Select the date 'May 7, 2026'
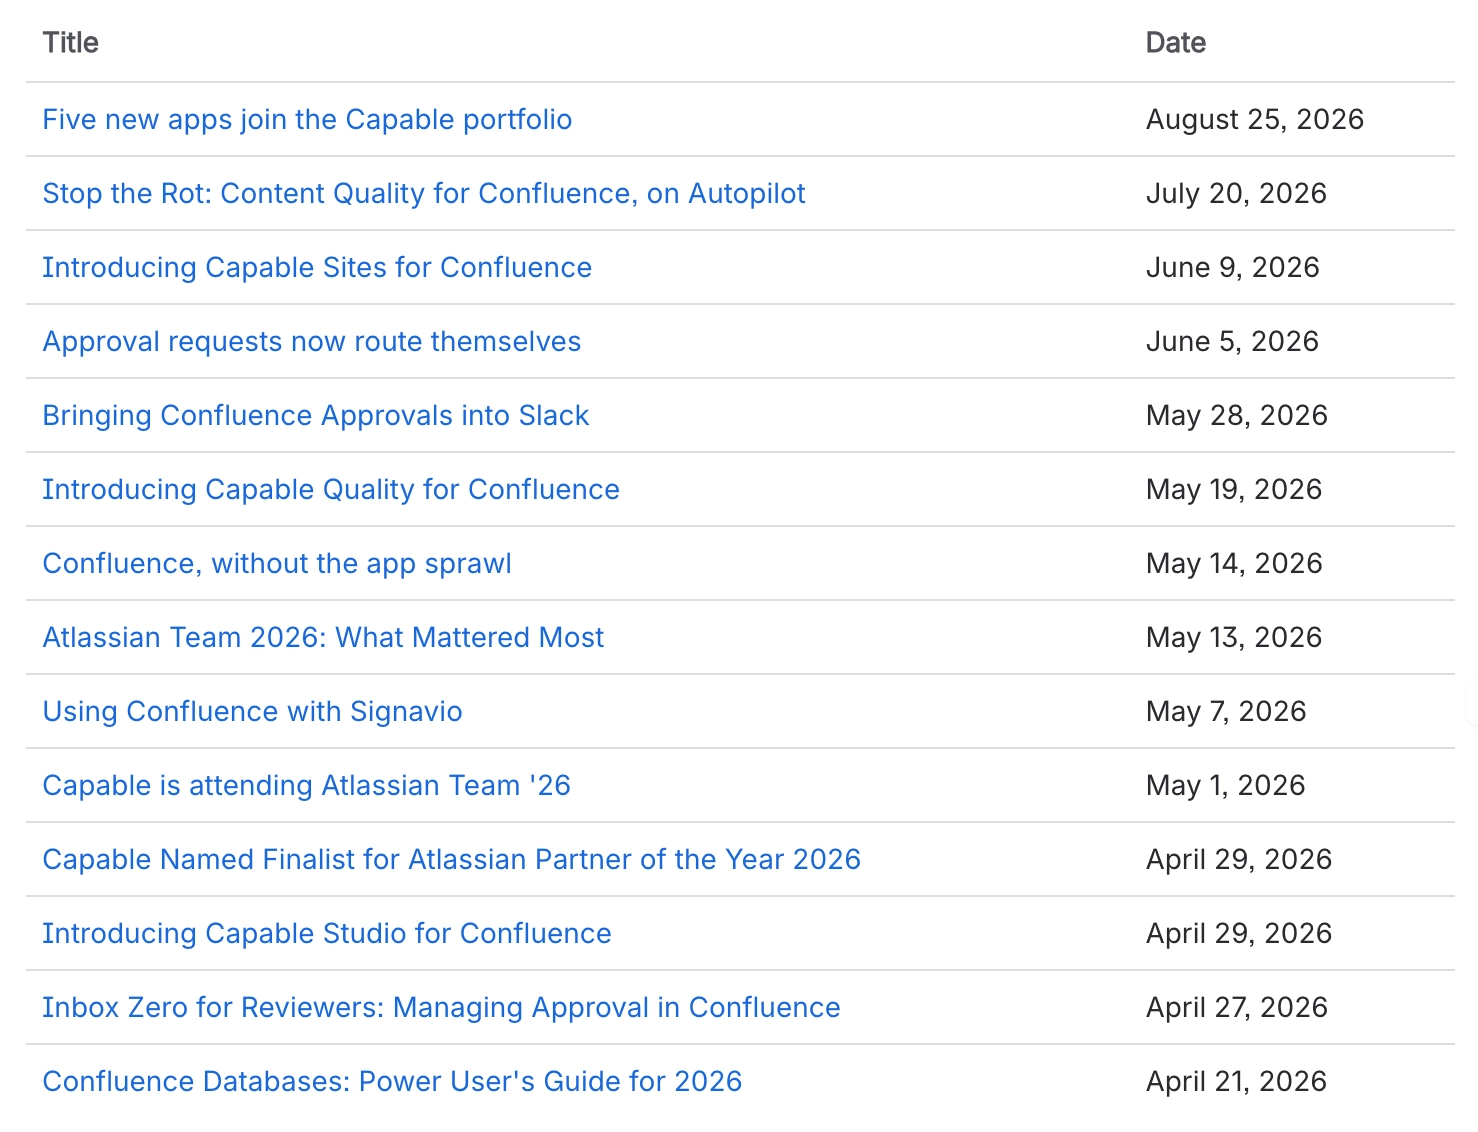The width and height of the screenshot is (1478, 1132). [x=1226, y=712]
